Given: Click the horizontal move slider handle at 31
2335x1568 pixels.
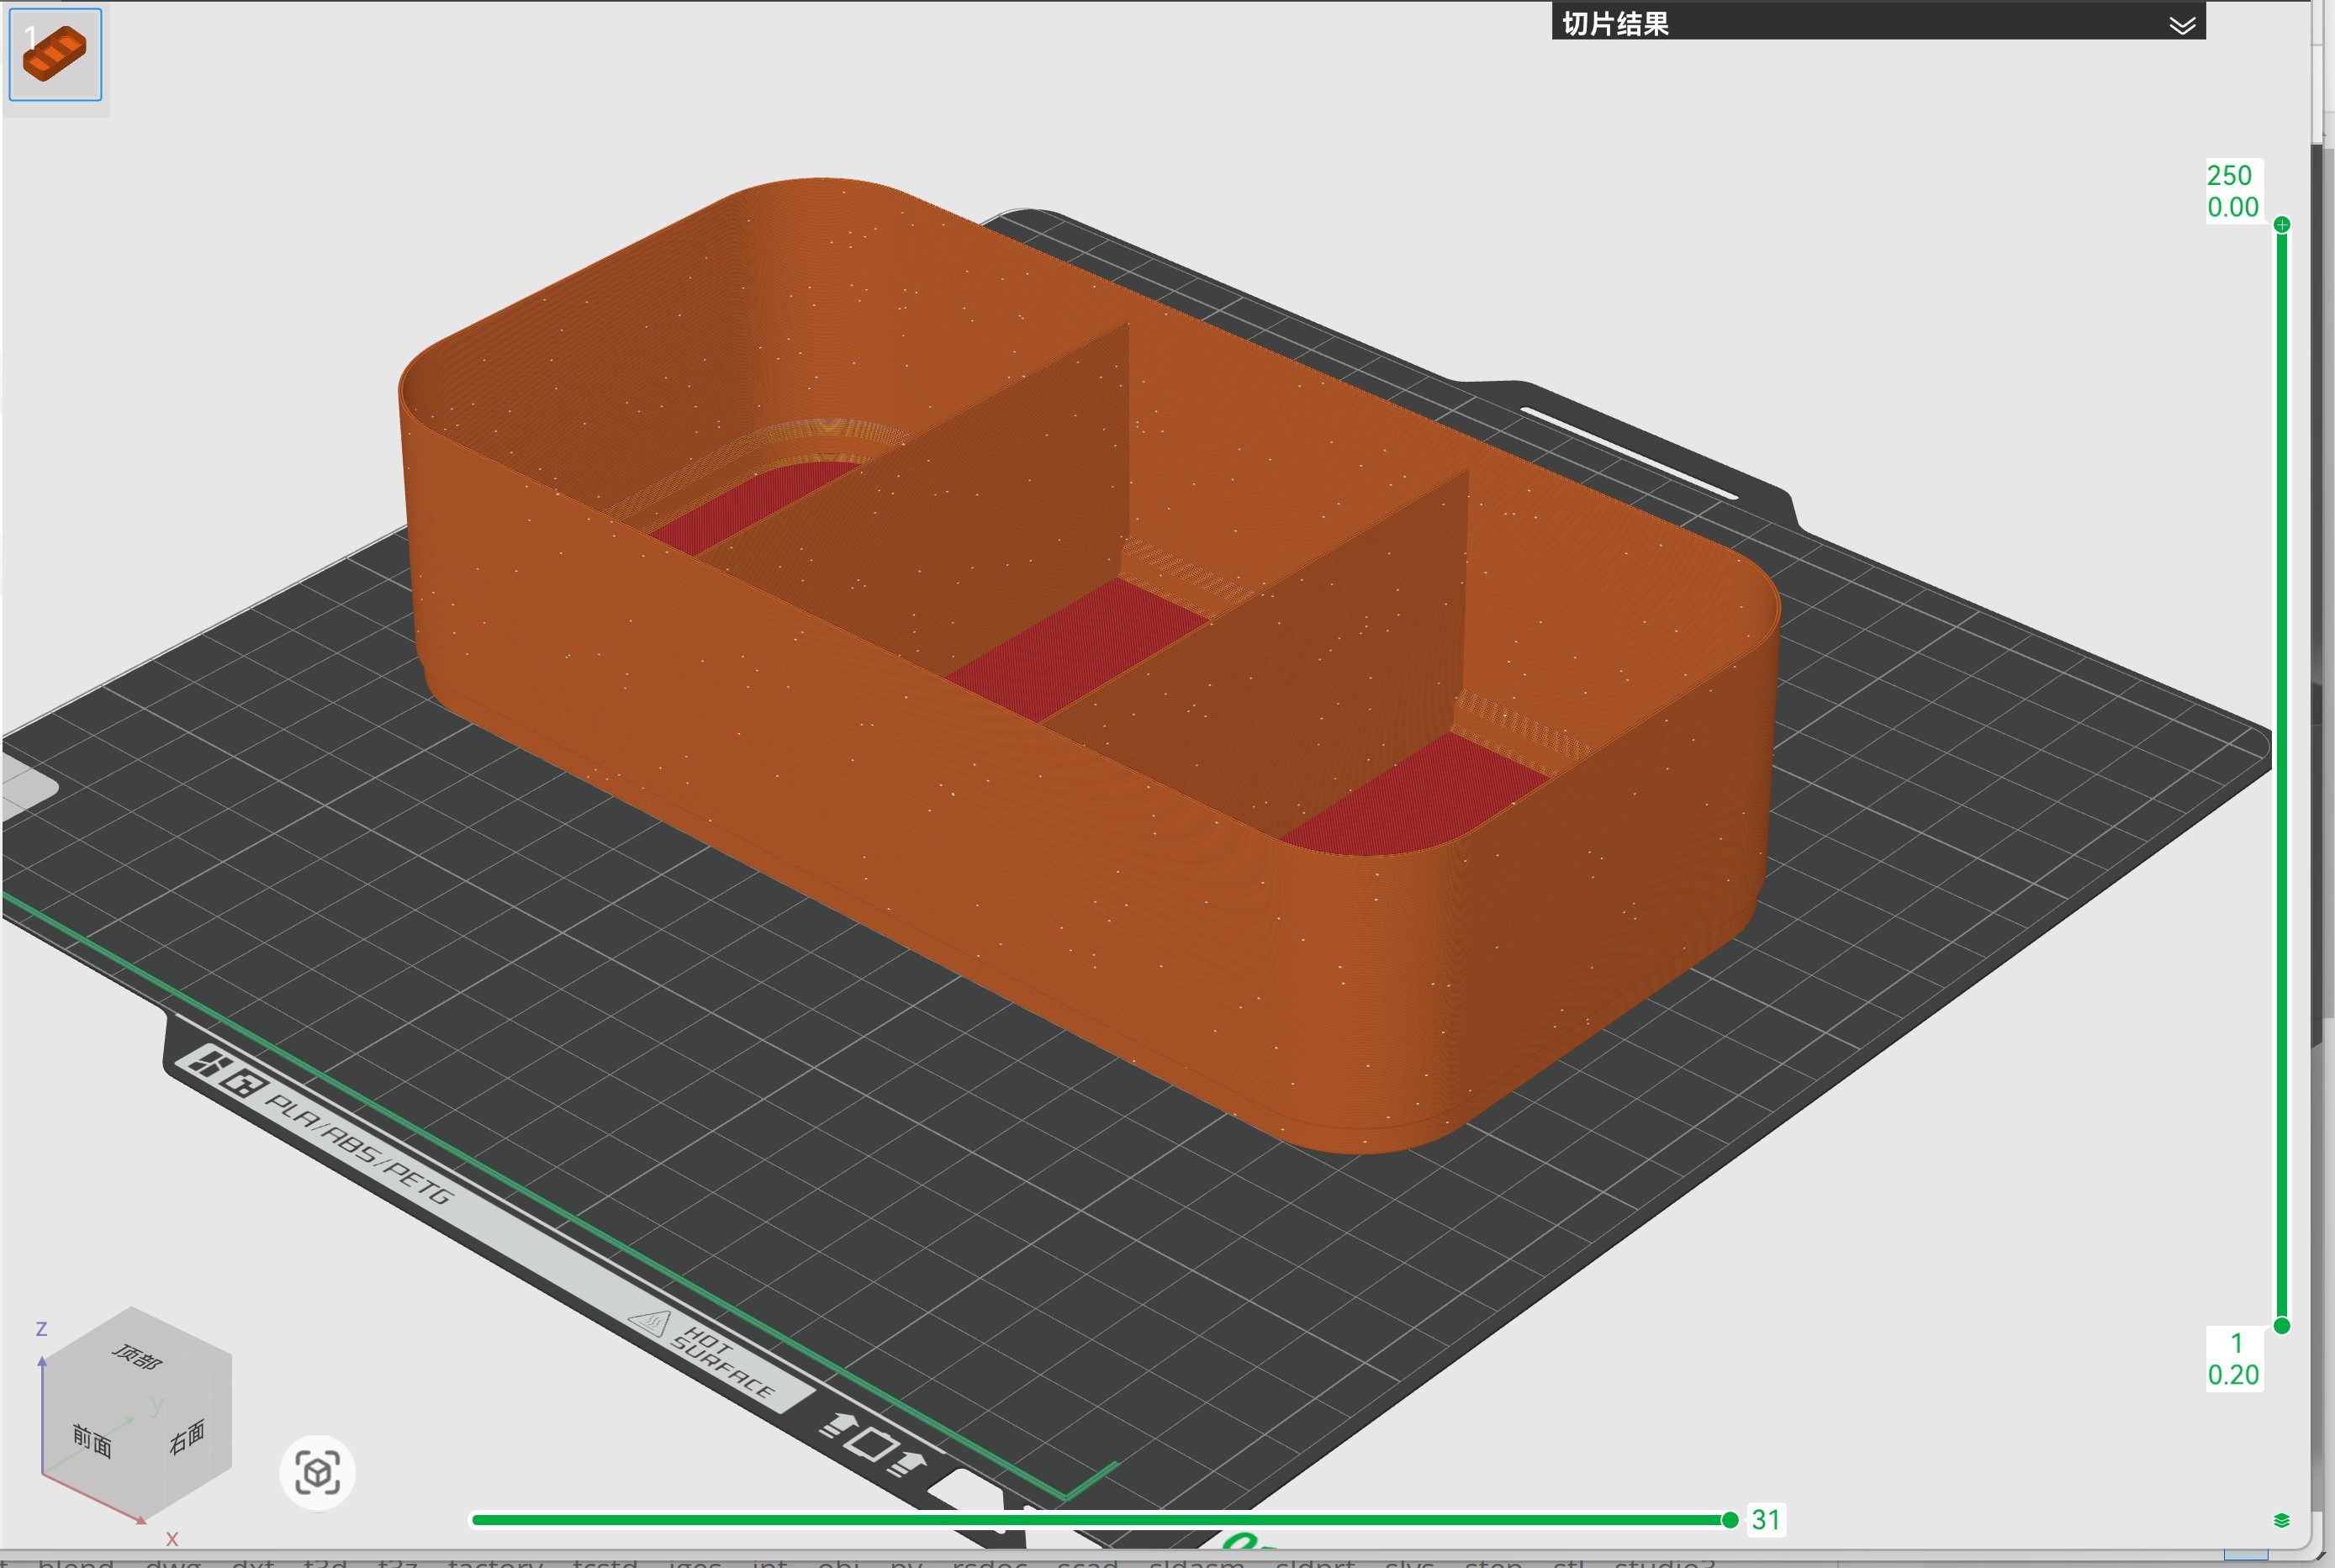Looking at the screenshot, I should tap(1730, 1520).
